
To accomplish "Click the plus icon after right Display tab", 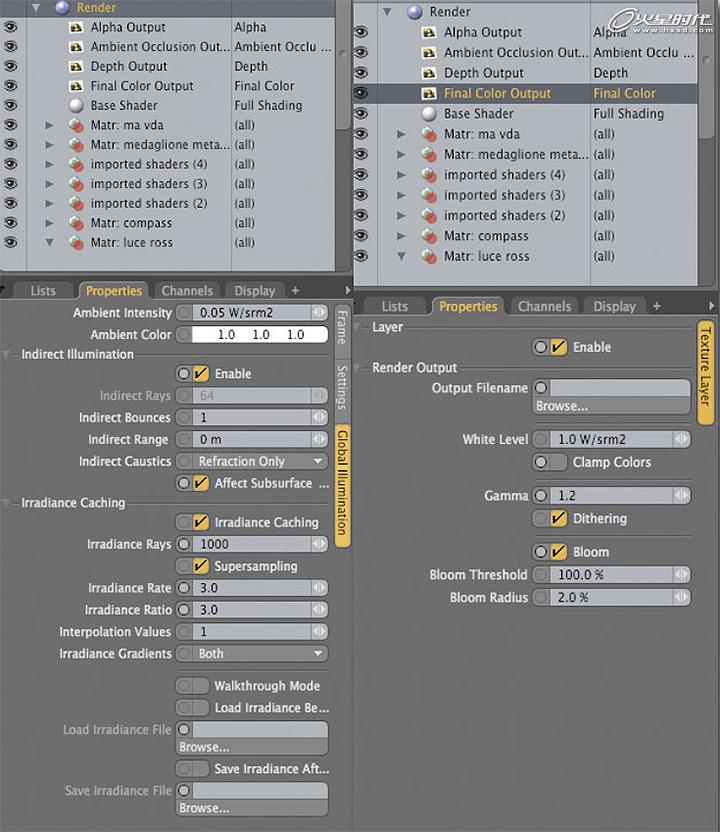I will click(x=657, y=306).
